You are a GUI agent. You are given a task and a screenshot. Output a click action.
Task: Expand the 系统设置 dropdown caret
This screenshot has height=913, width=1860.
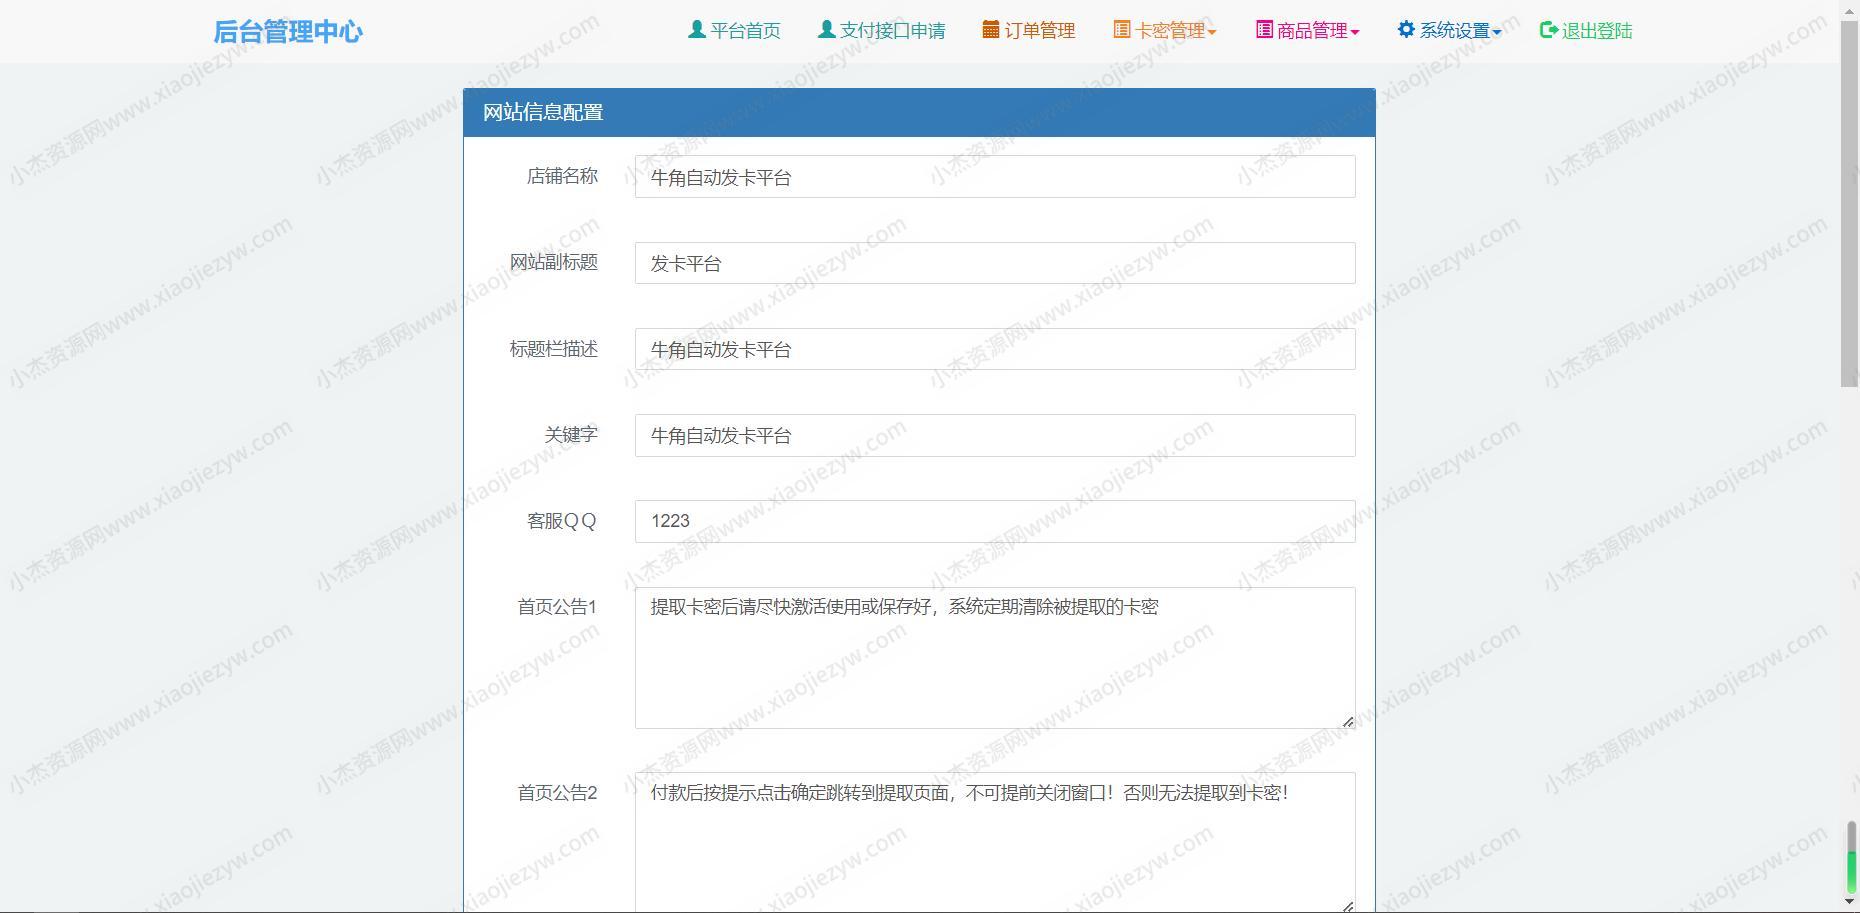click(1497, 32)
